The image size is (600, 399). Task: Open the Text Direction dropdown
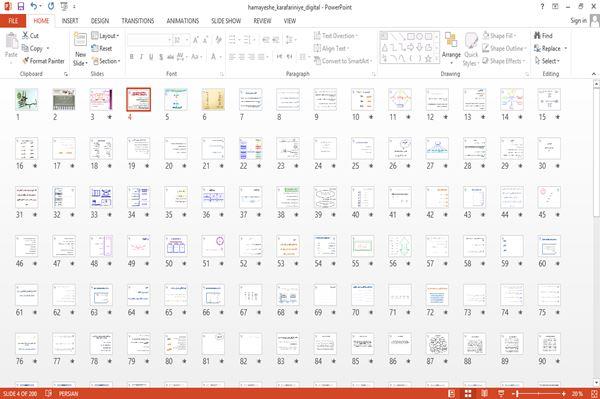336,36
